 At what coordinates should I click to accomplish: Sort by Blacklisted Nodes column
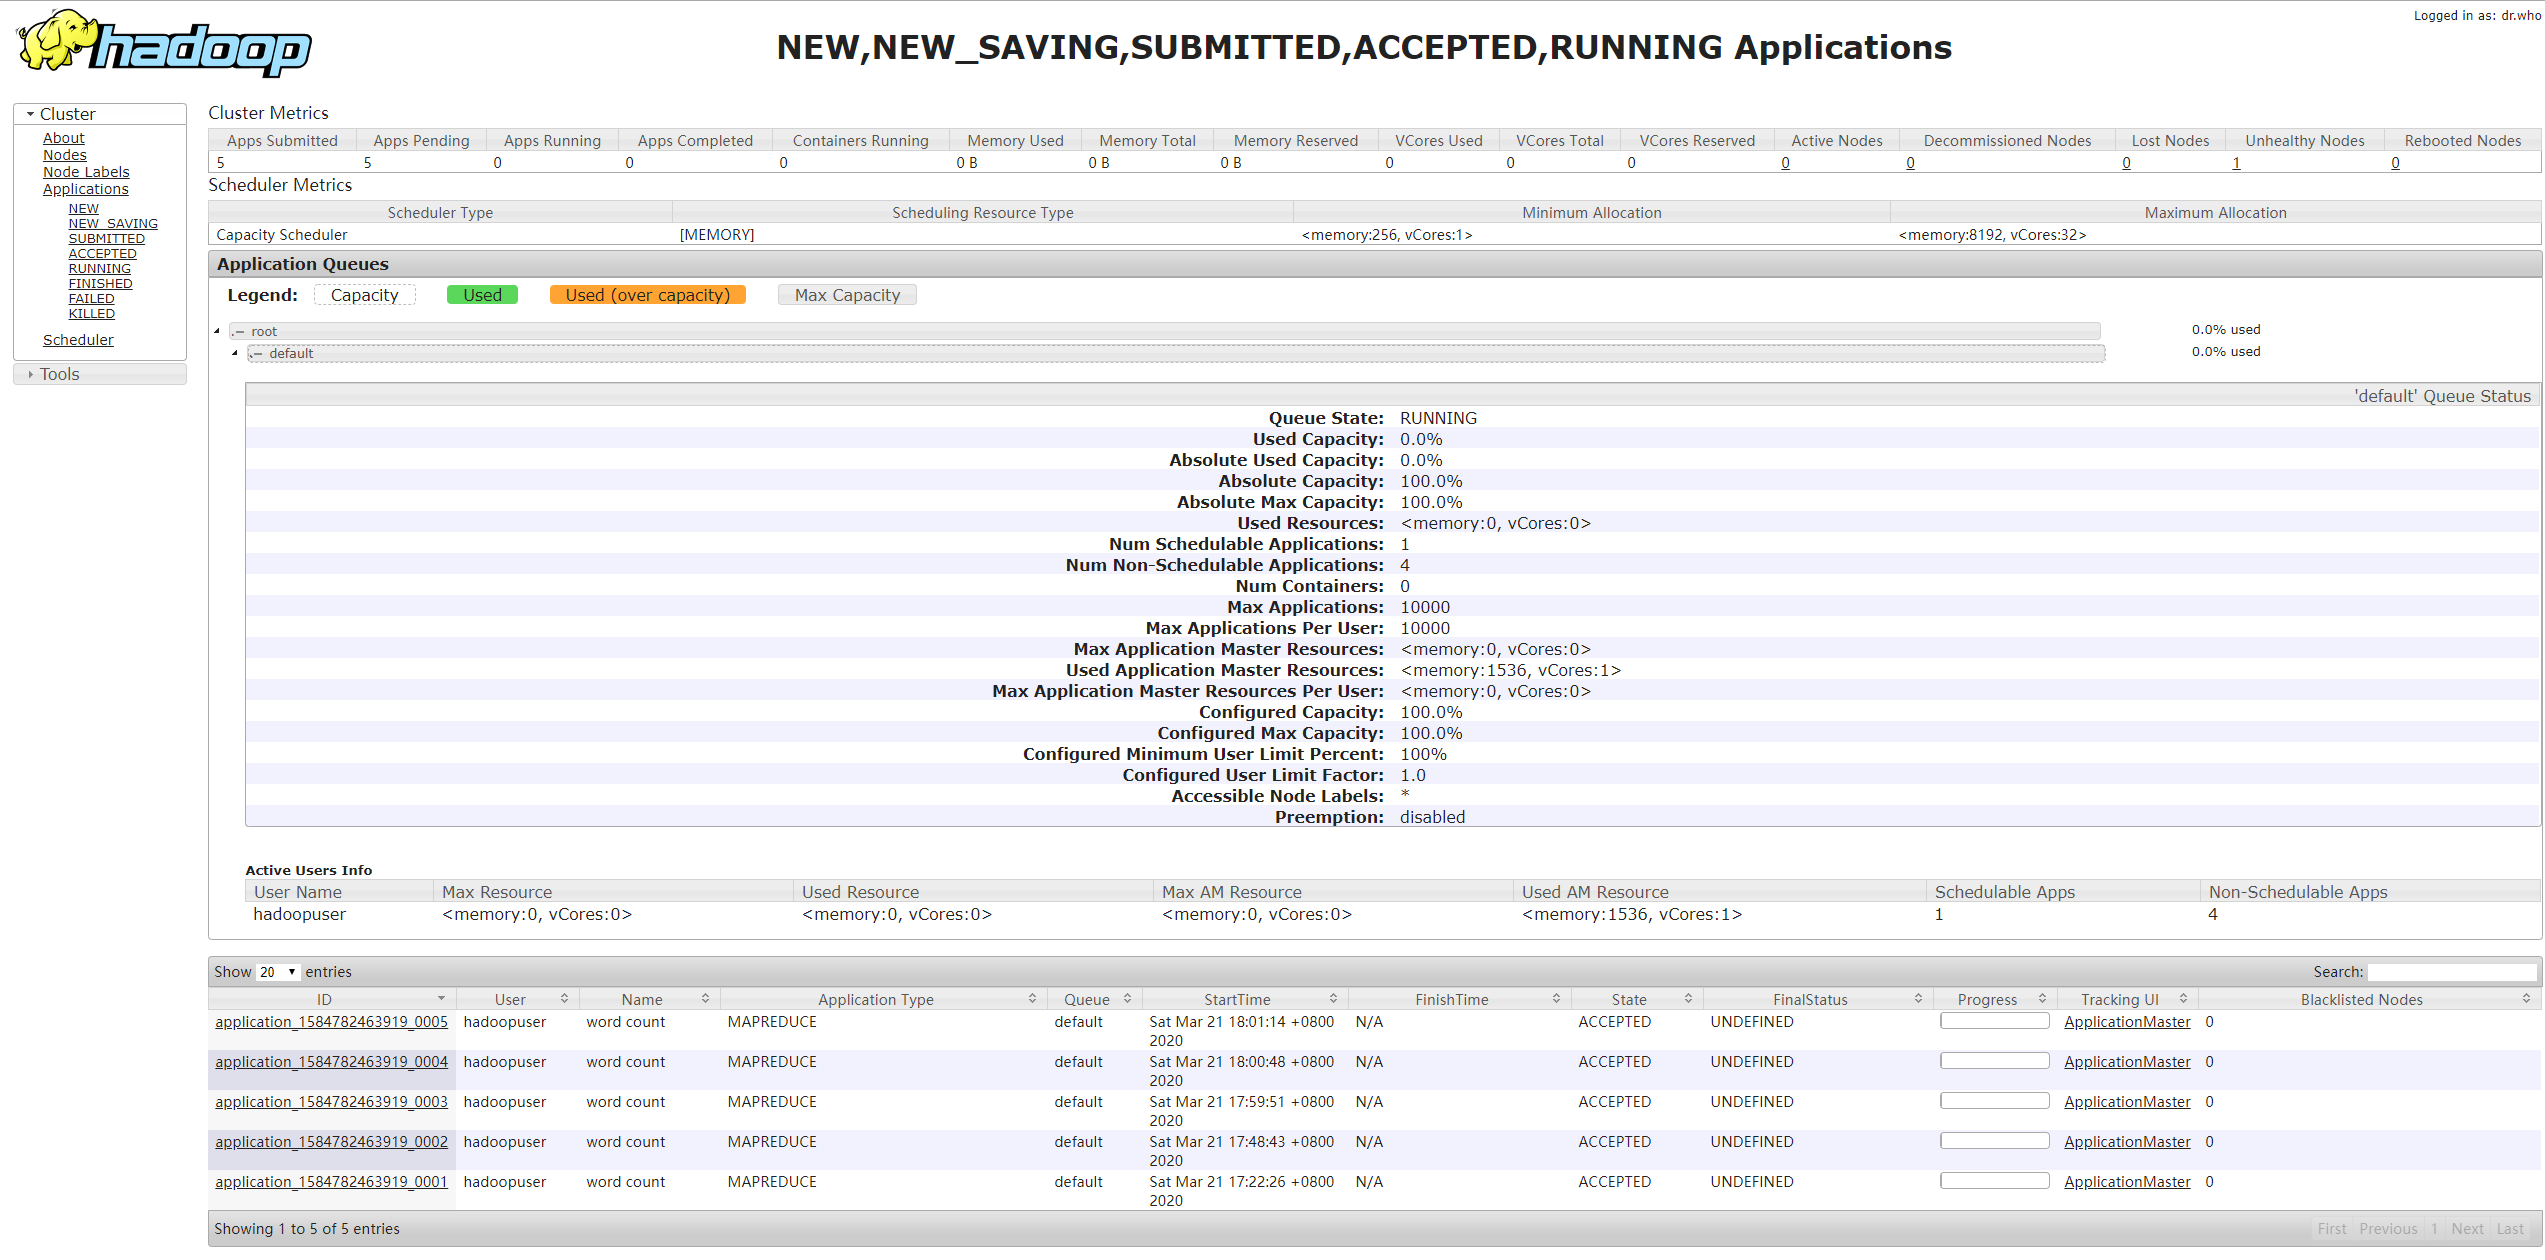click(2369, 999)
